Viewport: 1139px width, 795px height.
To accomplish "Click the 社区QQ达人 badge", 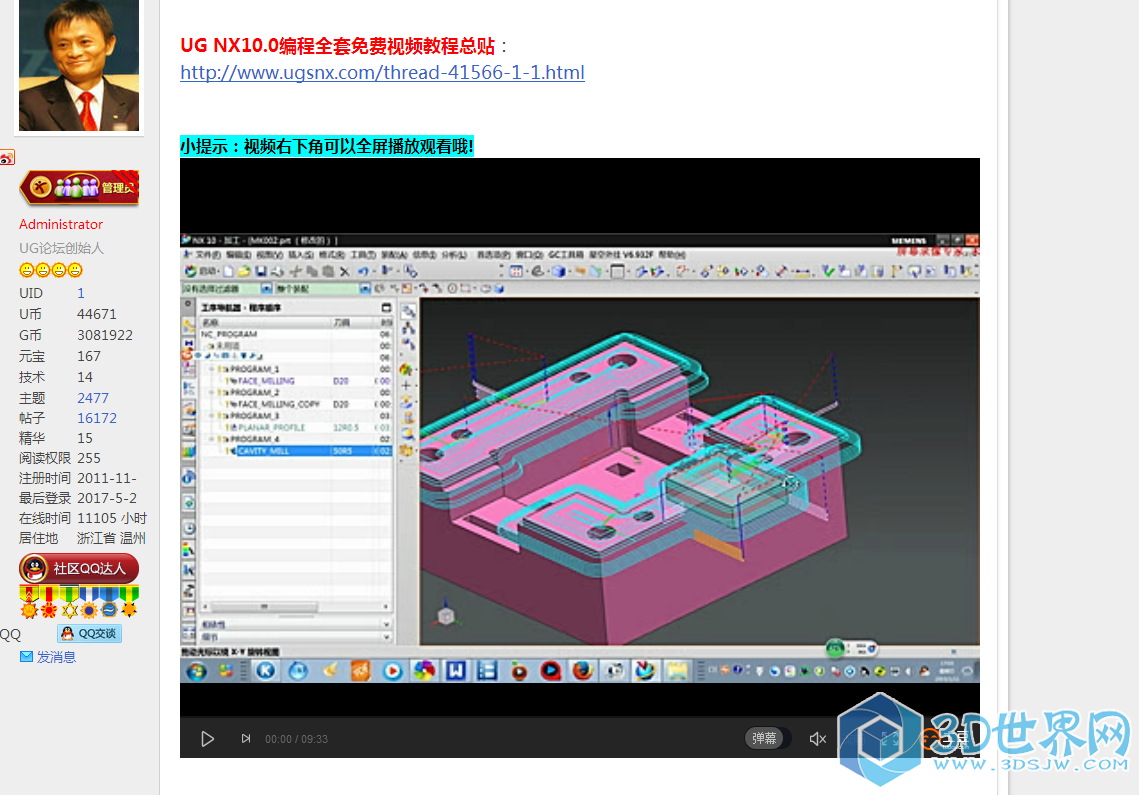I will [x=78, y=568].
